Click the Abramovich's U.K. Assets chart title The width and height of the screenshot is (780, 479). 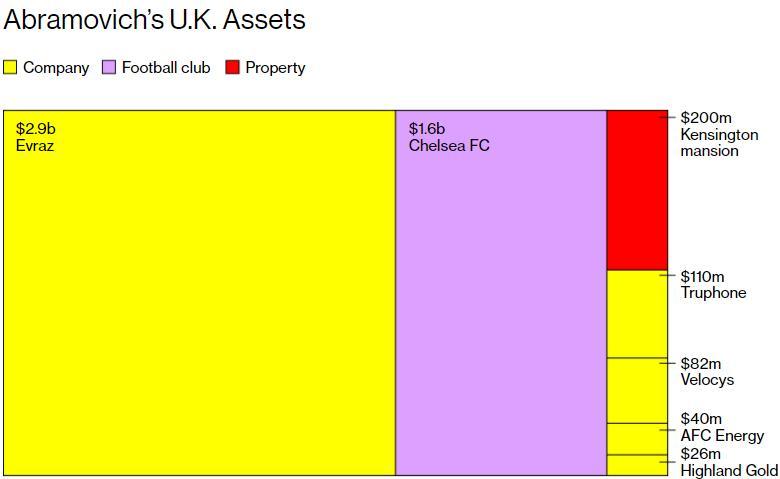click(154, 20)
